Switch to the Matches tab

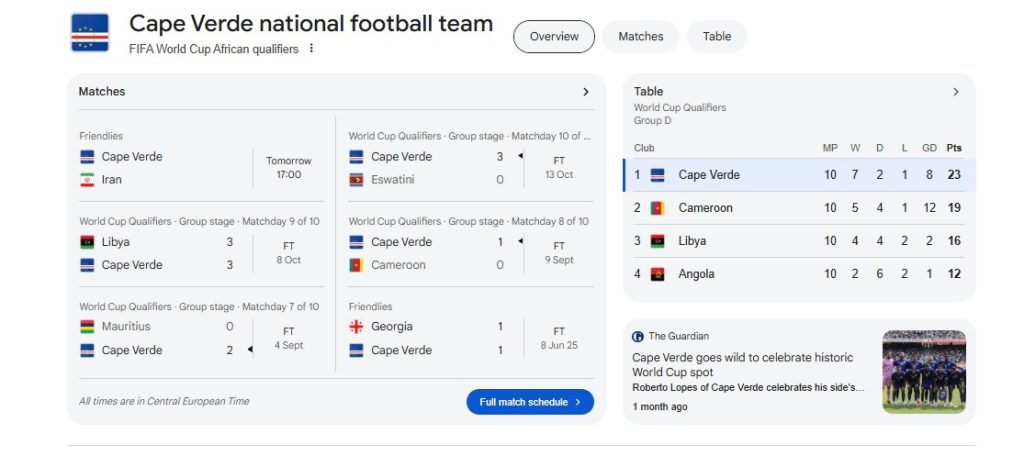pos(640,37)
